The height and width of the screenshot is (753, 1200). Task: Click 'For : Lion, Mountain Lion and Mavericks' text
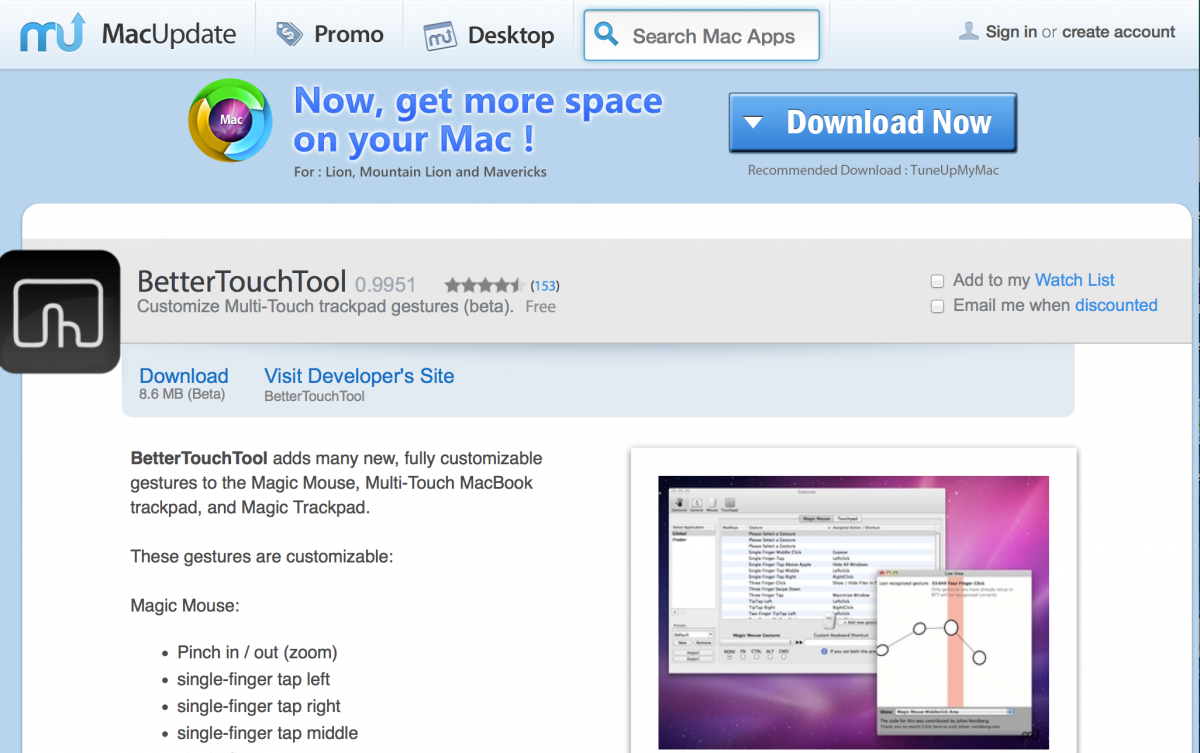pyautogui.click(x=420, y=172)
